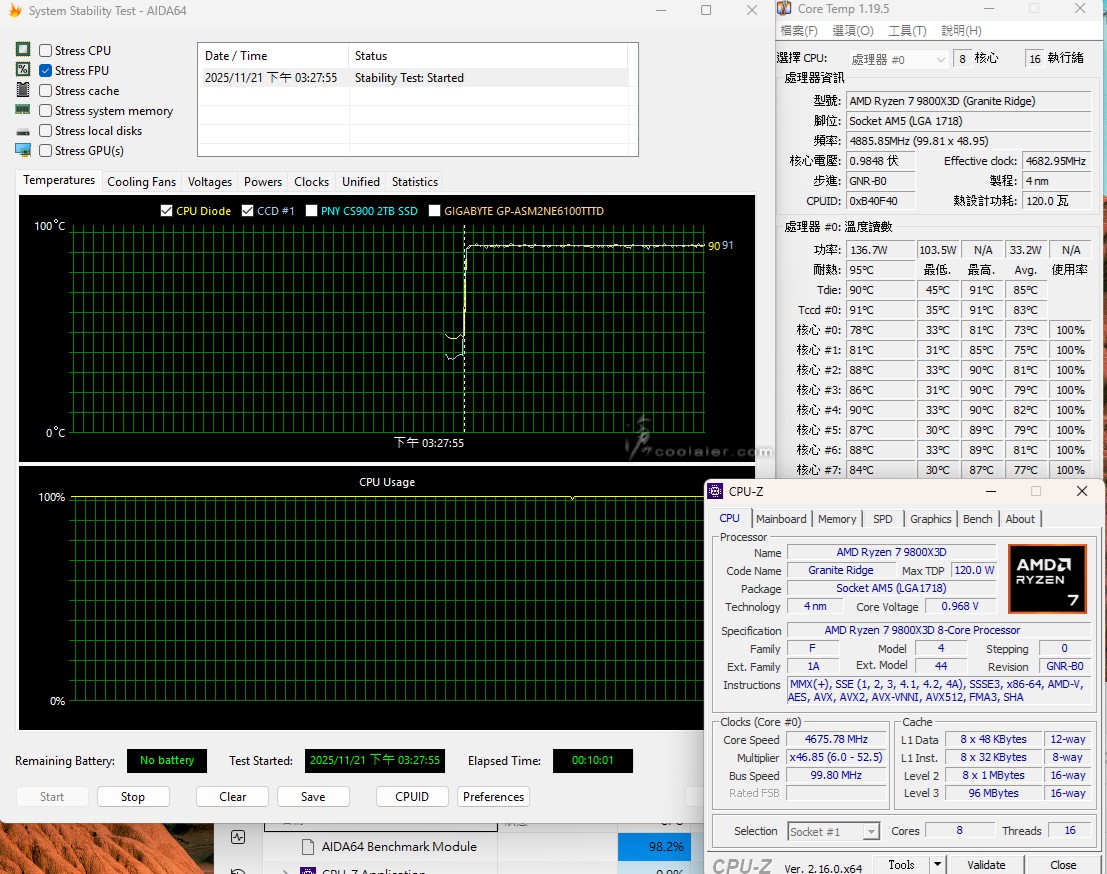Open the Mainboard tab in CPU-Z

pos(781,519)
